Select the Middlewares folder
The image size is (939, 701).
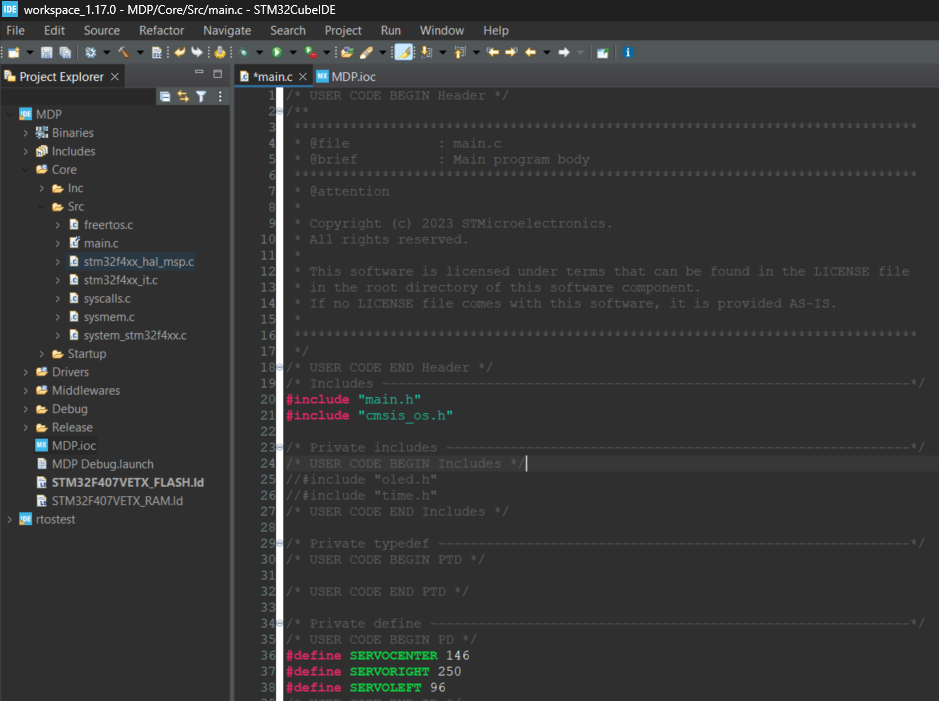pyautogui.click(x=86, y=391)
